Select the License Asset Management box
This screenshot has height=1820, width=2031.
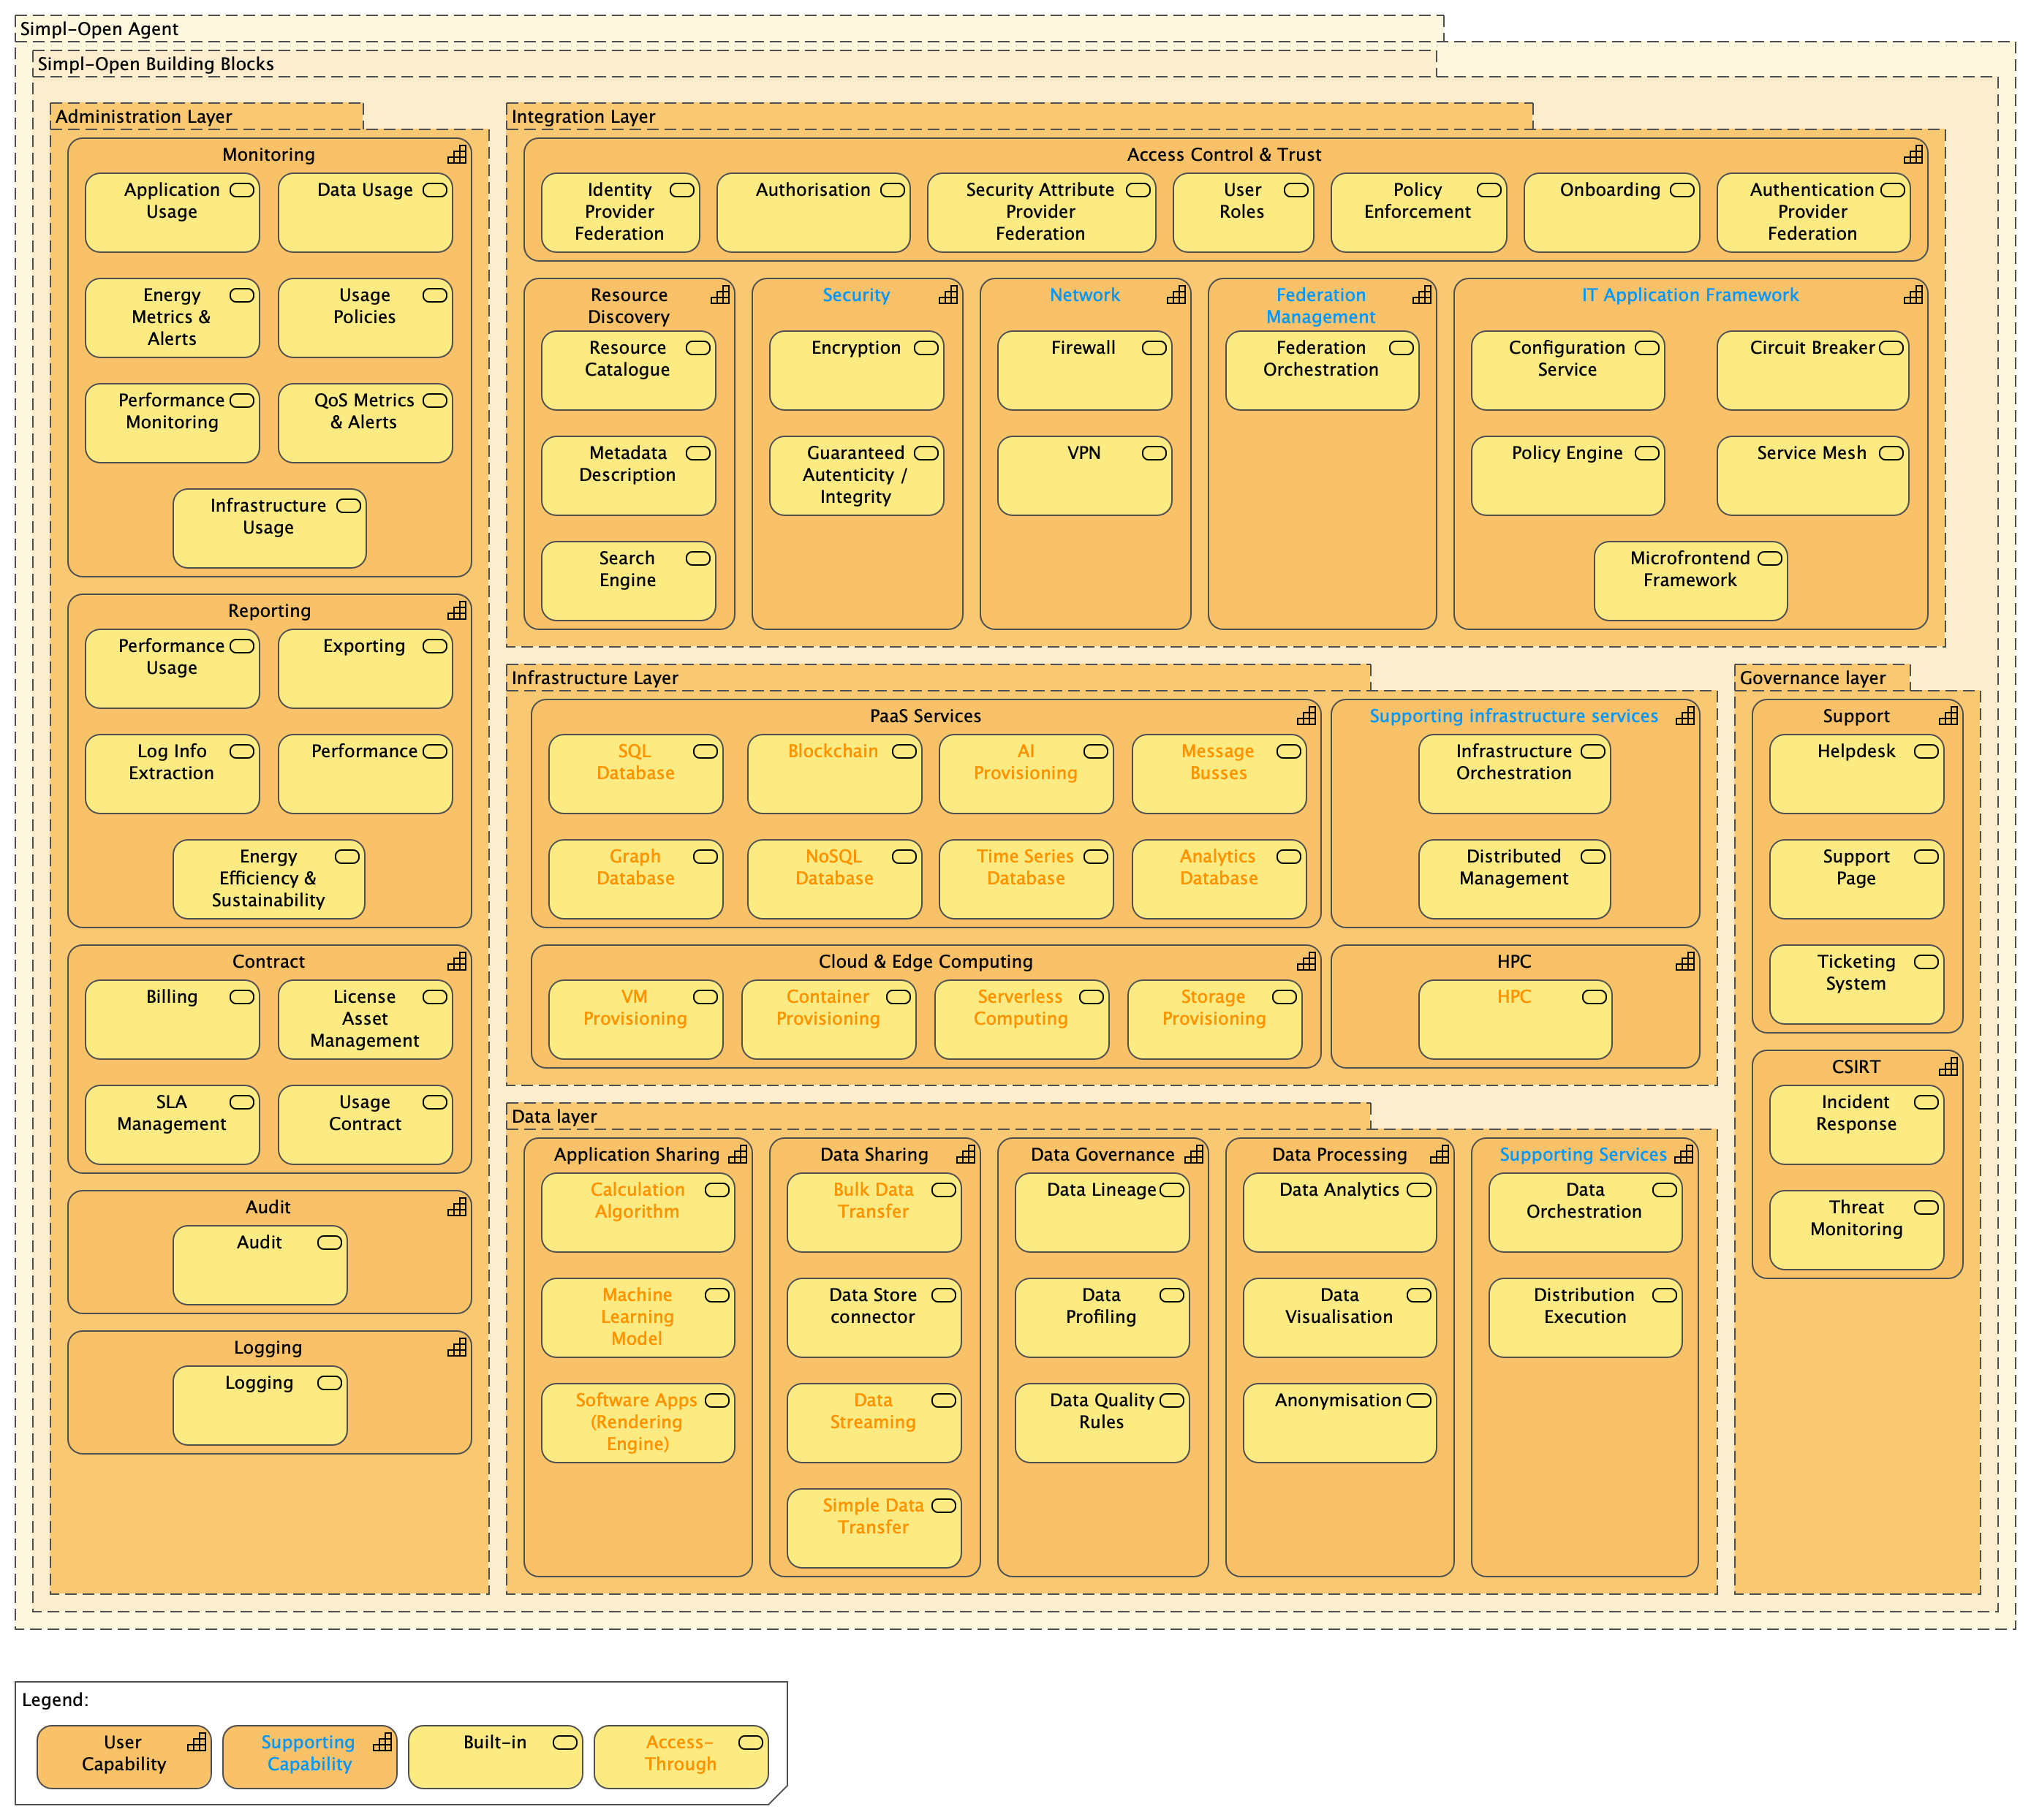(365, 1020)
